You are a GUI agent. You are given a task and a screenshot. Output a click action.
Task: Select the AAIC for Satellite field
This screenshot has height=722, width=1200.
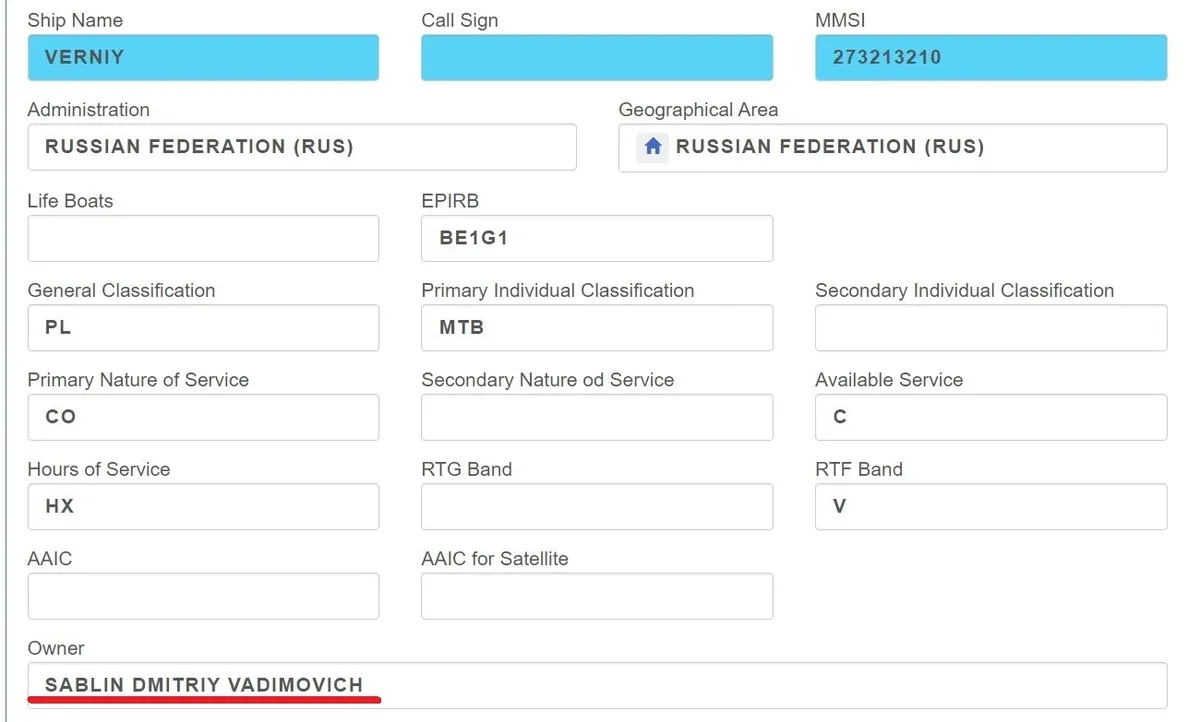coord(597,596)
